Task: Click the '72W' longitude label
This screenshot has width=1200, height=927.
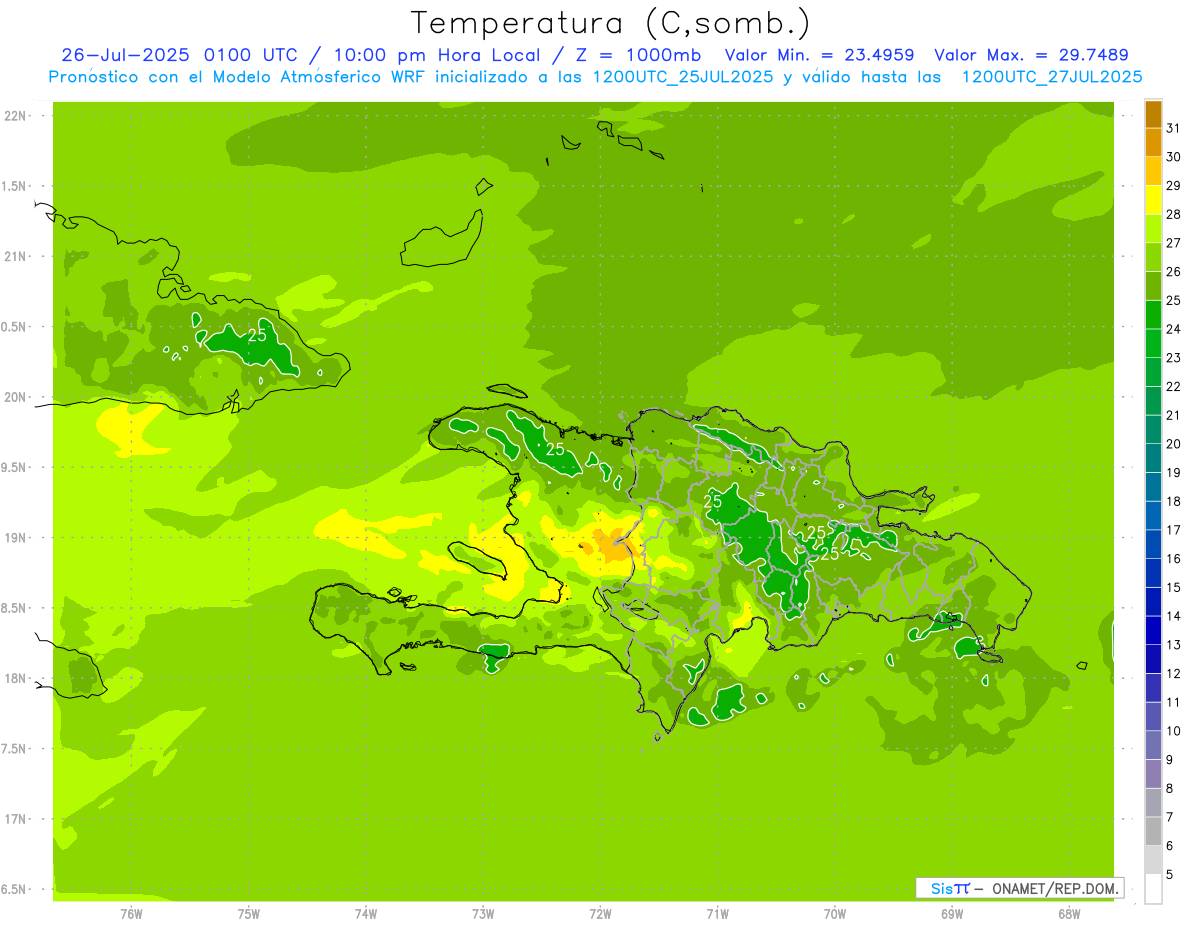Action: [x=601, y=914]
